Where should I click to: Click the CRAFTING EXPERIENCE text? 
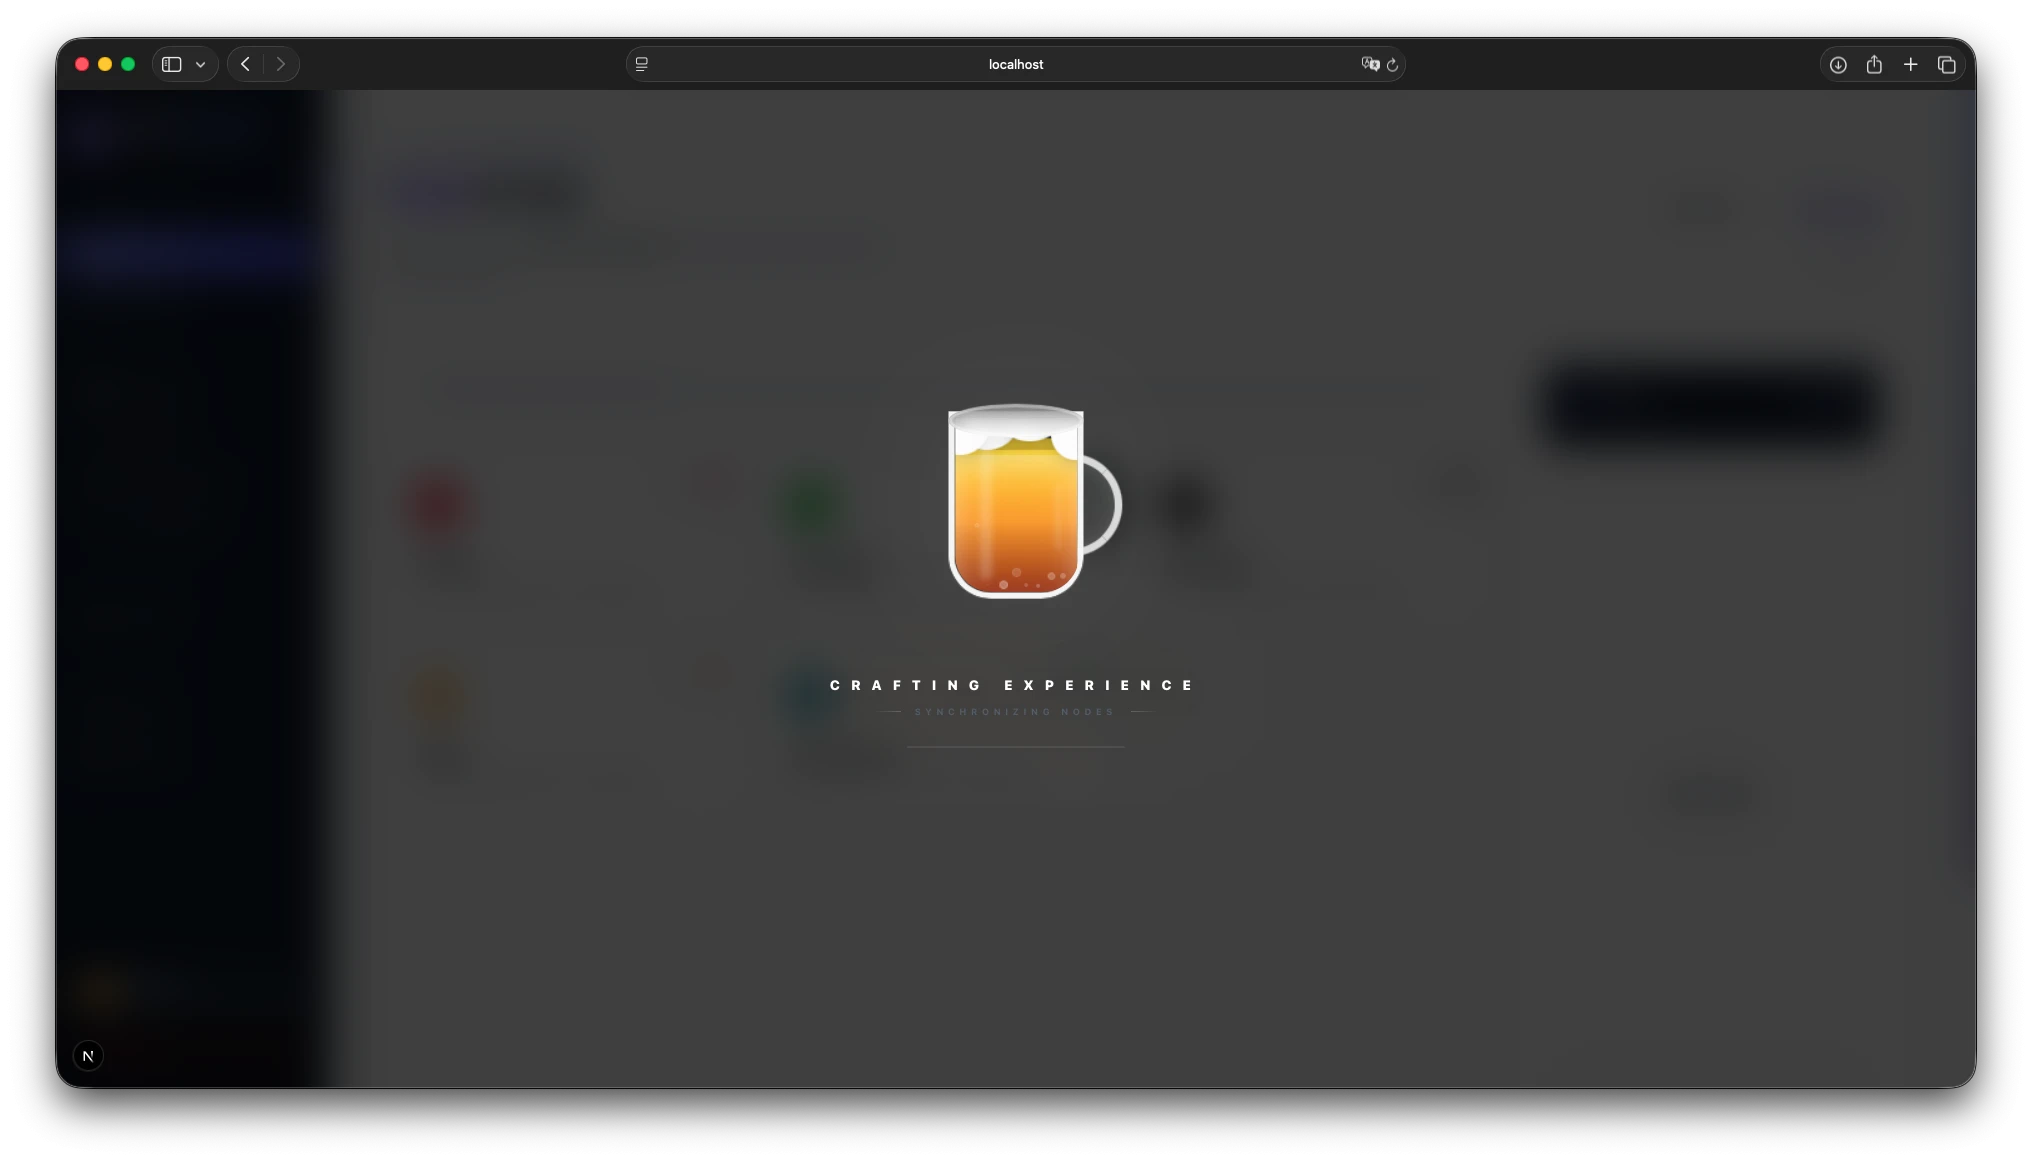tap(1012, 685)
